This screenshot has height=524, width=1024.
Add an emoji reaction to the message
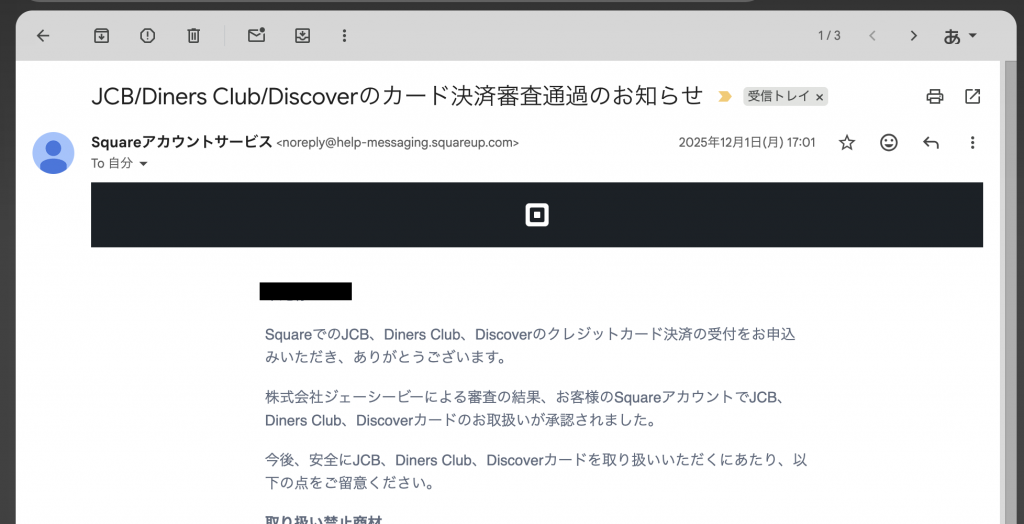[888, 143]
